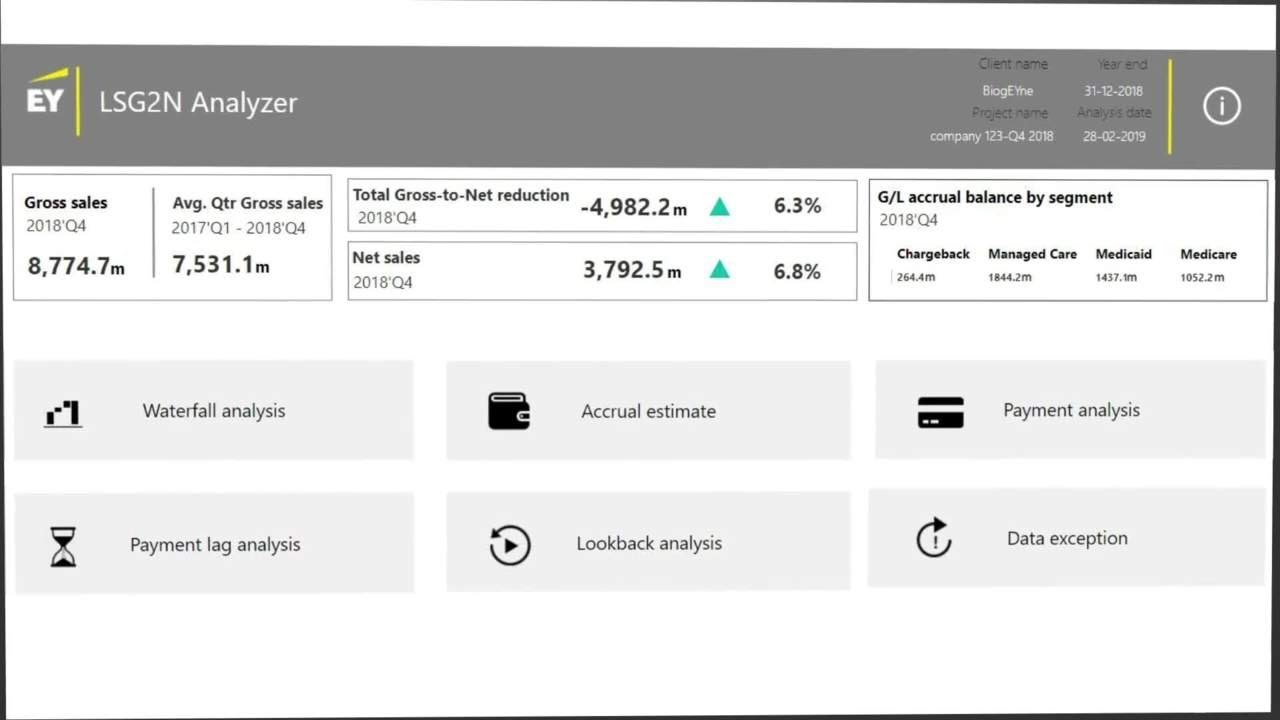Viewport: 1280px width, 720px height.
Task: Click the Payment analysis credit card icon
Action: (x=940, y=412)
